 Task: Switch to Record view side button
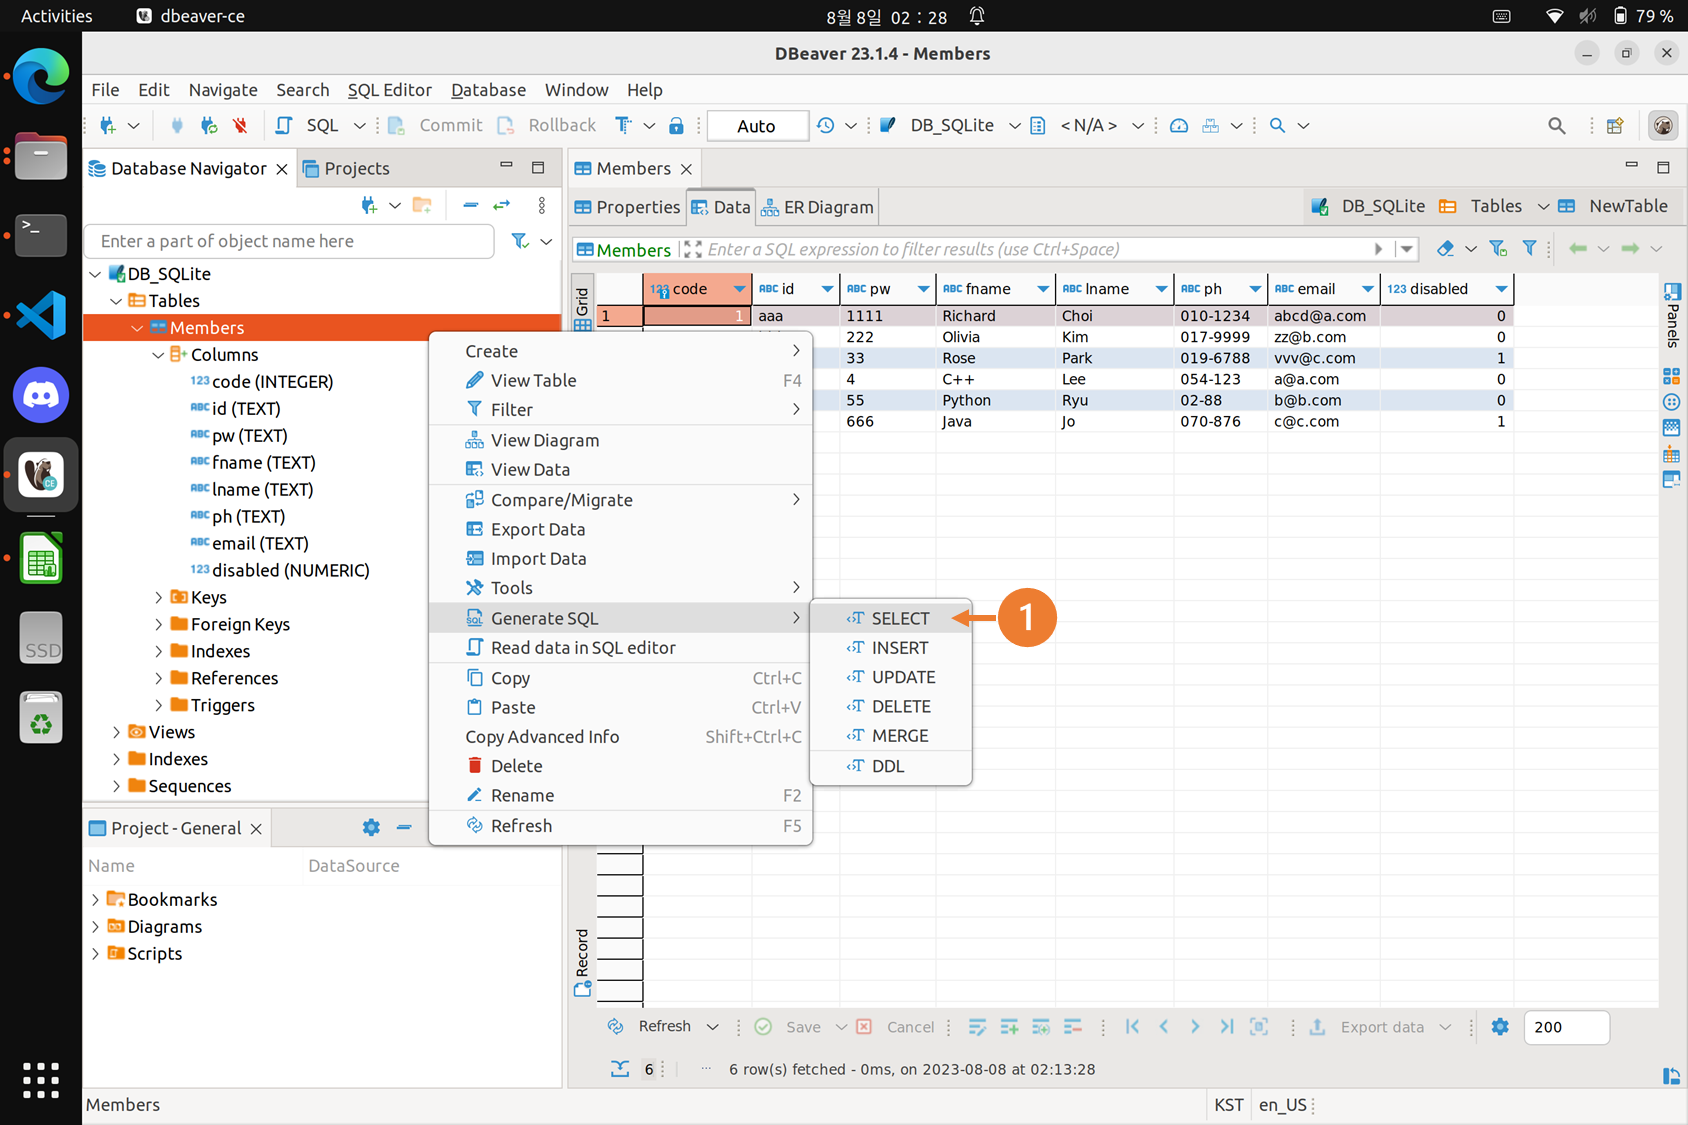pyautogui.click(x=582, y=962)
